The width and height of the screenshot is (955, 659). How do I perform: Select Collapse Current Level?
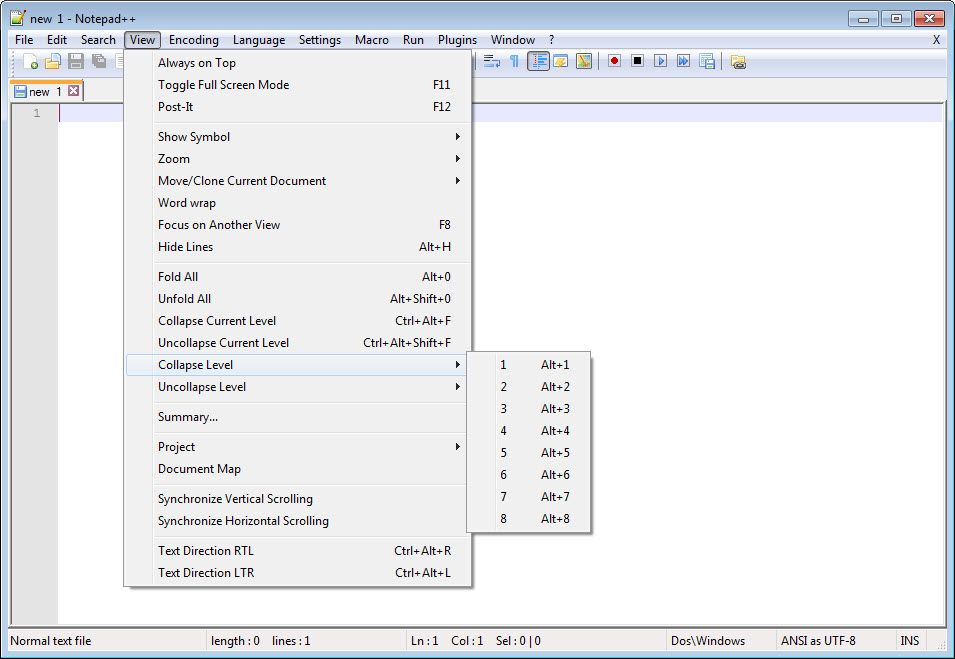point(297,321)
